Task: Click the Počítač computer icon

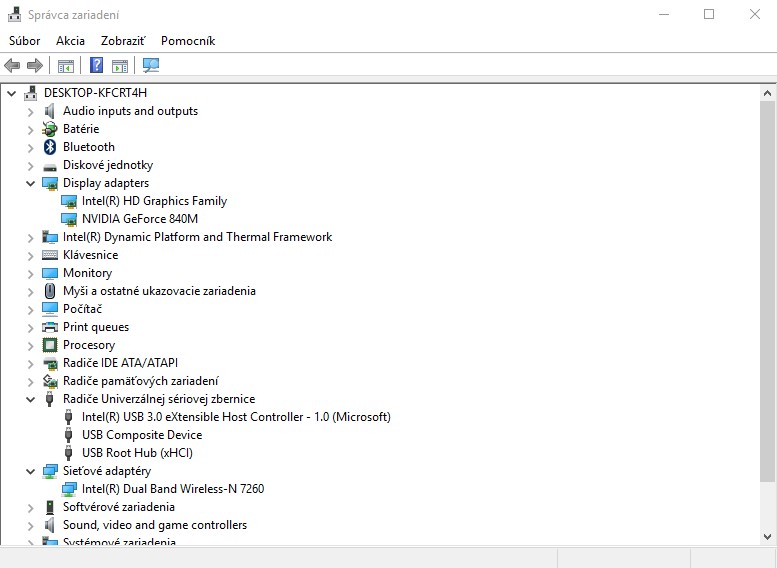Action: 50,309
